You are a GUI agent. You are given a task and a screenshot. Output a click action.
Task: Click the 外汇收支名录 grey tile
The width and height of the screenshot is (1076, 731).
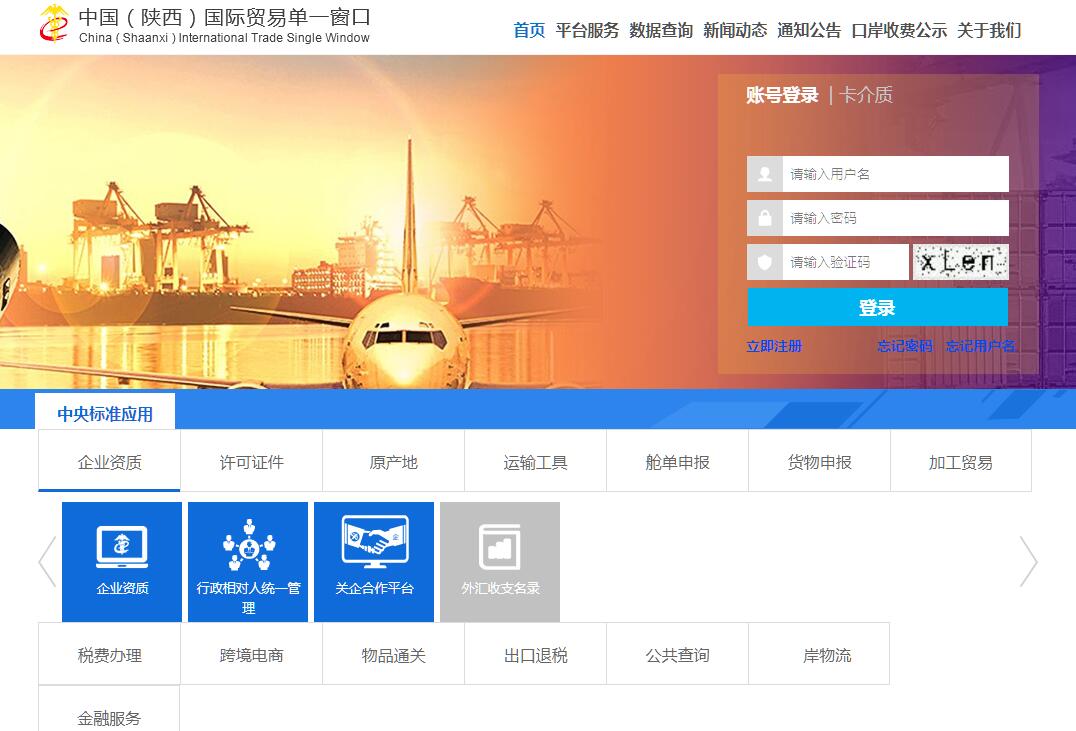[500, 561]
